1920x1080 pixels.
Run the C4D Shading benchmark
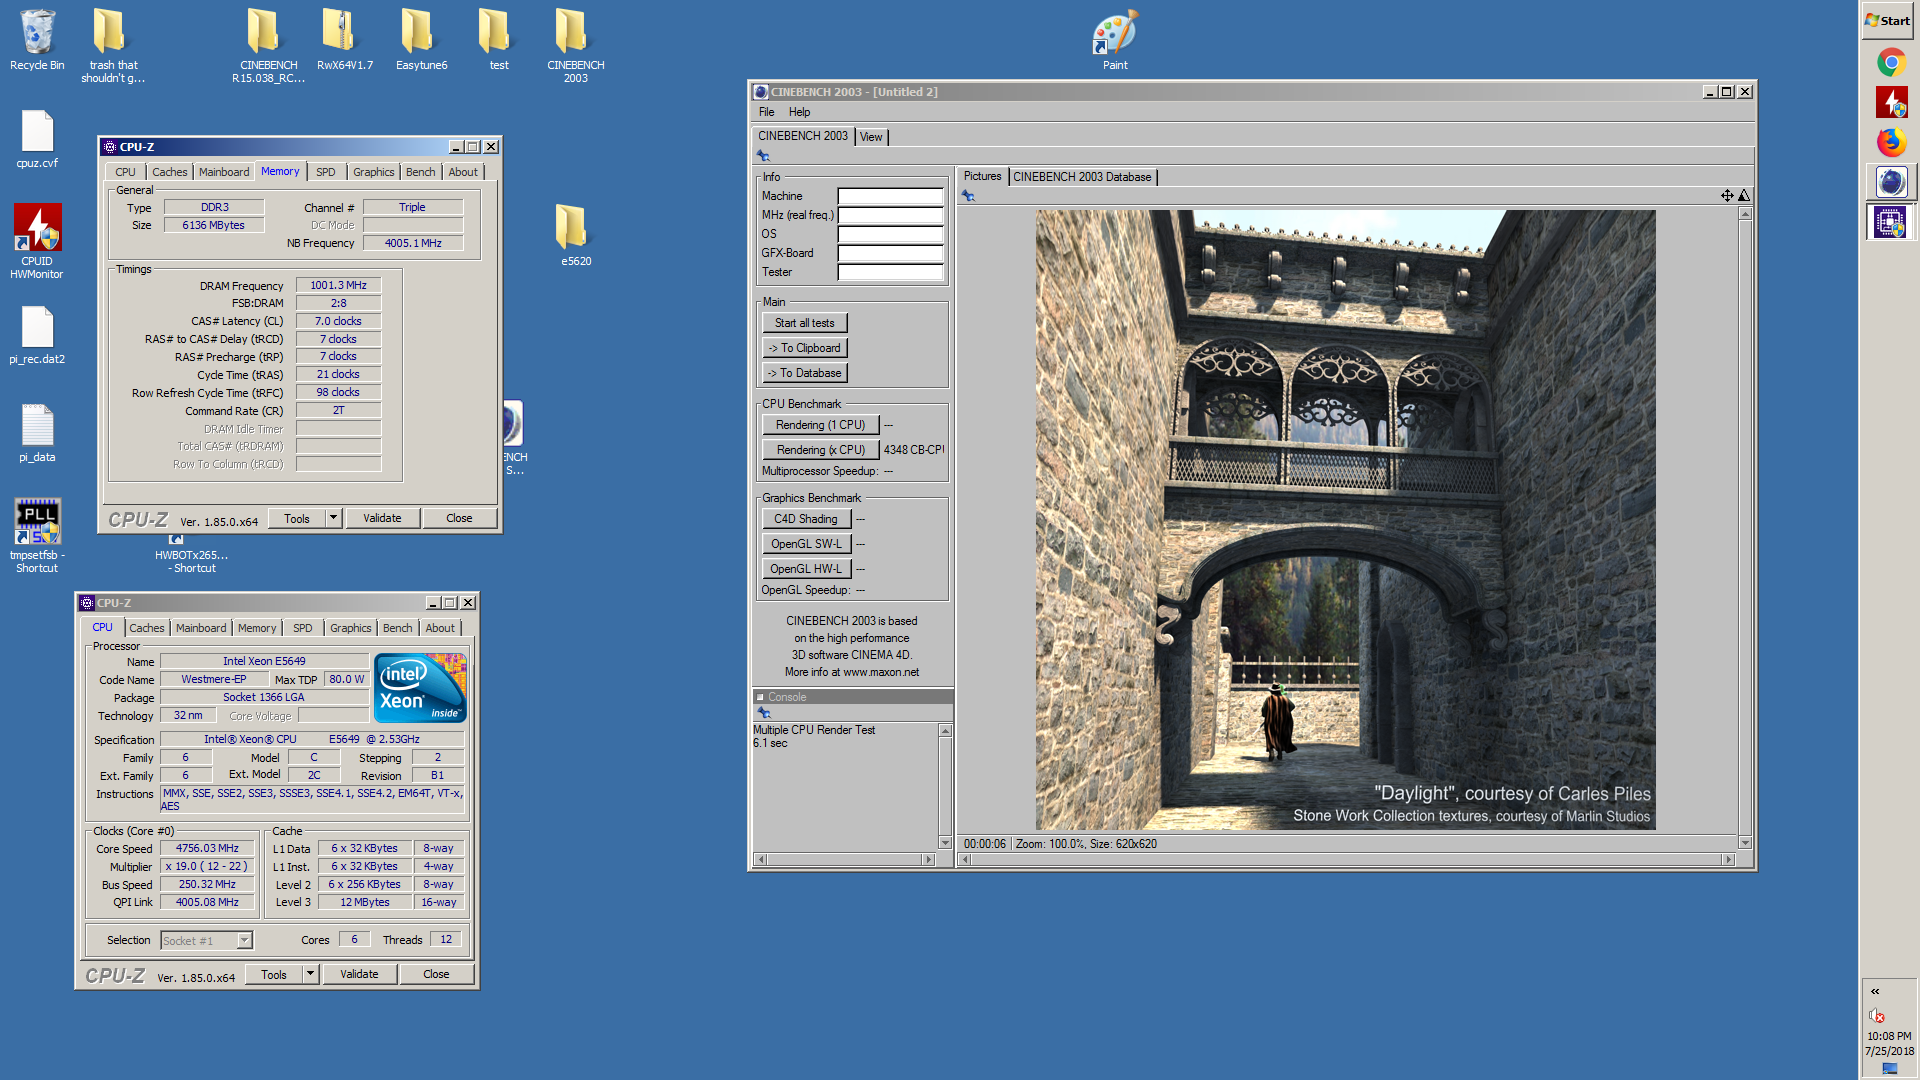point(806,519)
